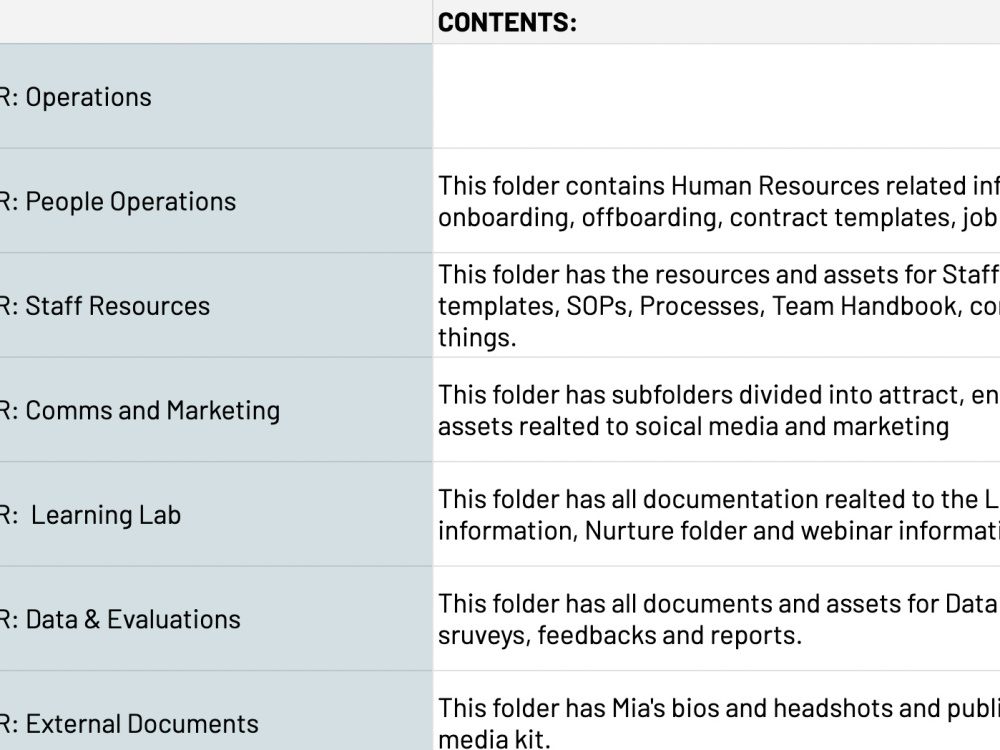The height and width of the screenshot is (750, 1000).
Task: Select the Team Handbook description cell
Action: click(716, 305)
